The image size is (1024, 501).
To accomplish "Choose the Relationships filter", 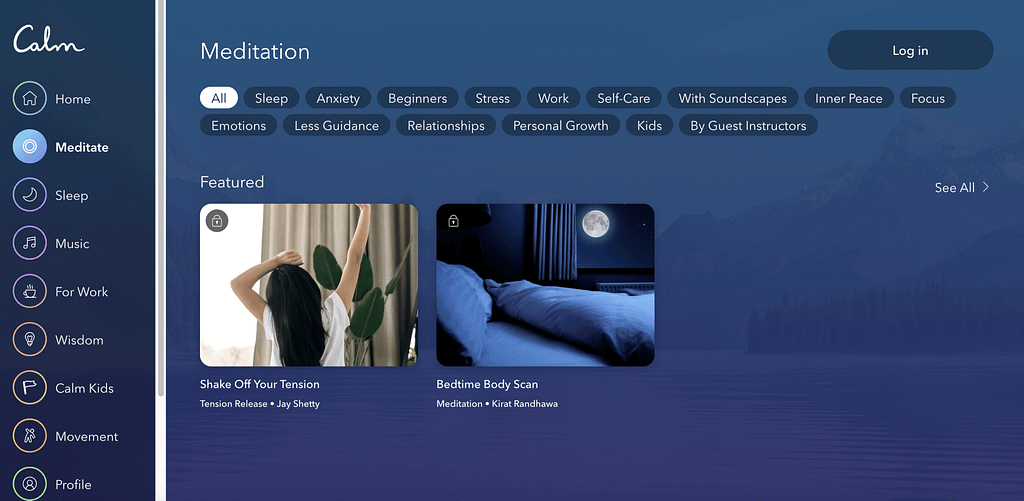I will [446, 125].
